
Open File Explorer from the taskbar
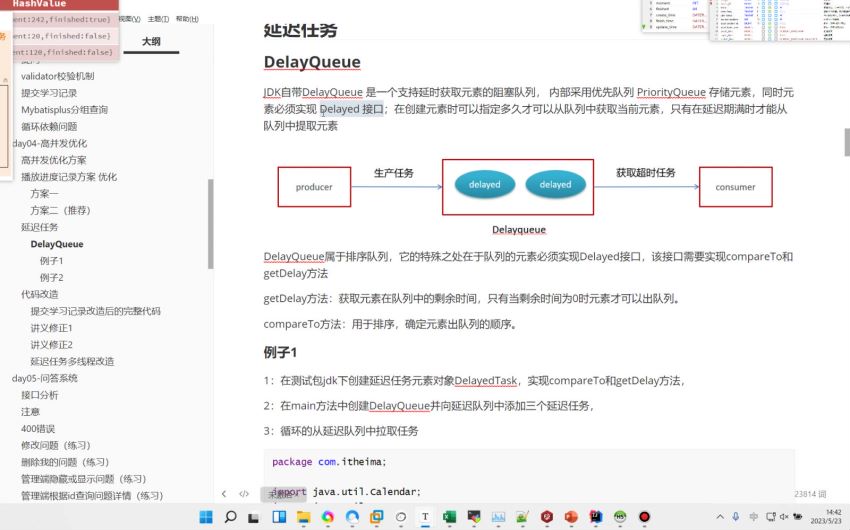point(304,517)
